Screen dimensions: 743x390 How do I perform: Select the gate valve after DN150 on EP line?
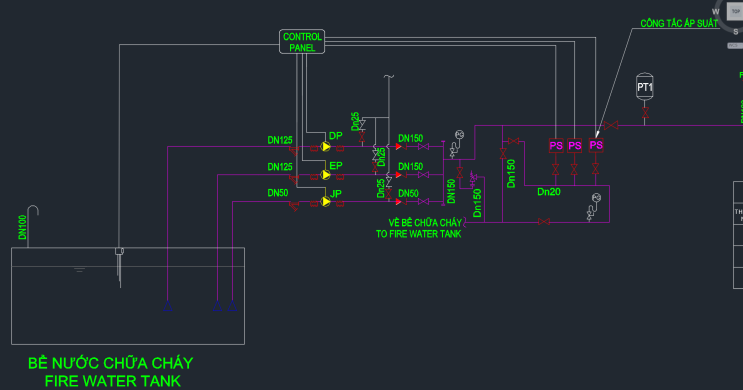coord(424,175)
